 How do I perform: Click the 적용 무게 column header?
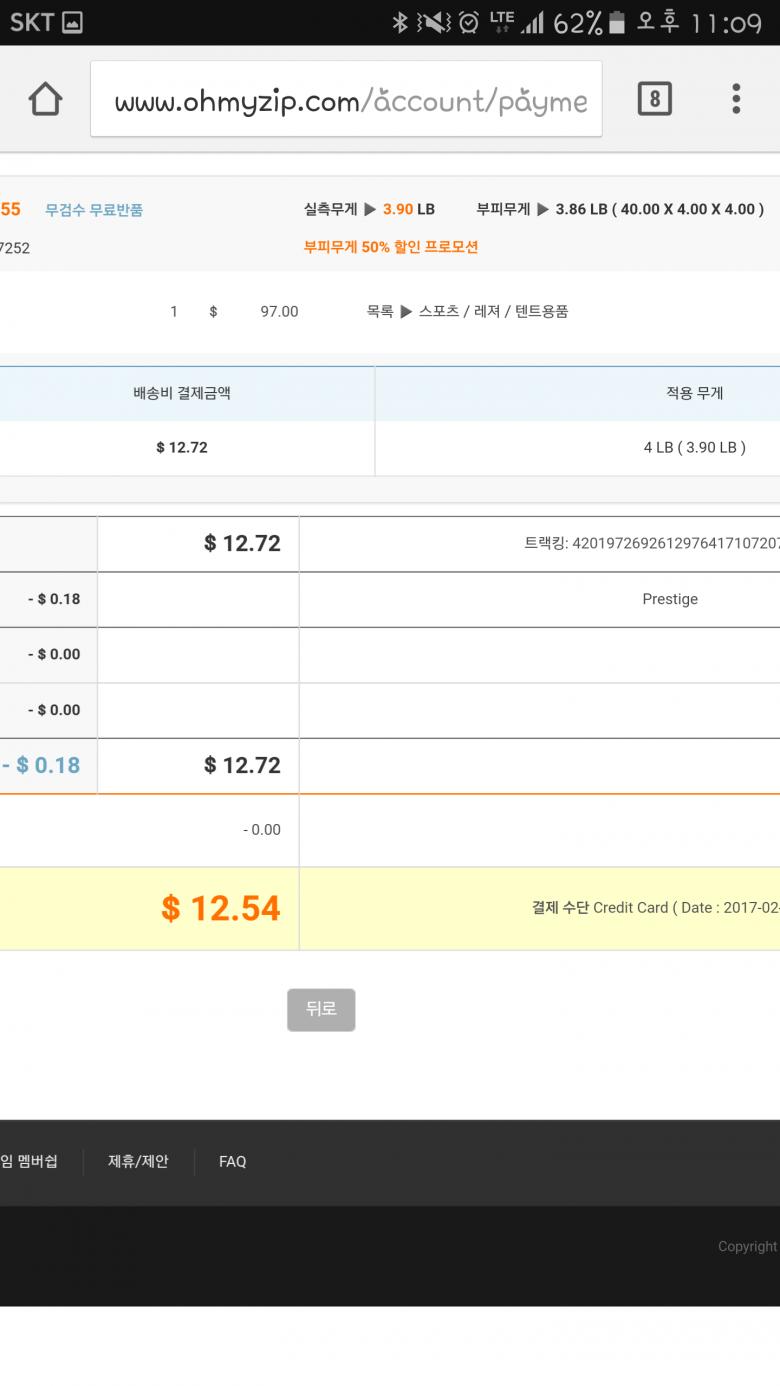pyautogui.click(x=694, y=393)
